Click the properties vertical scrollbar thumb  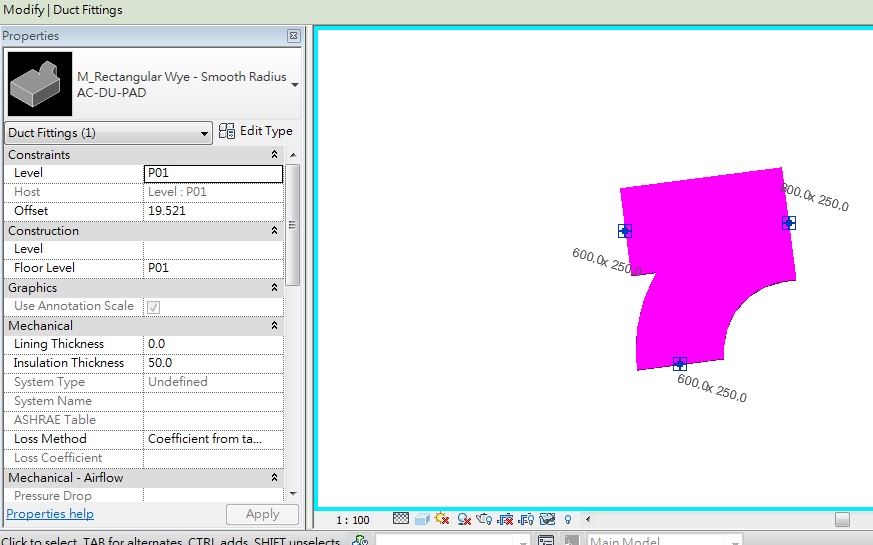tap(293, 225)
